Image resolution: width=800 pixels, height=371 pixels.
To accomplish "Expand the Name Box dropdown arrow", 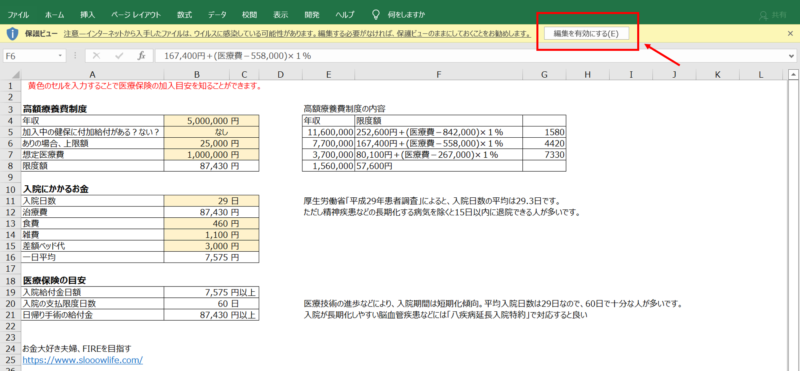I will [61, 55].
